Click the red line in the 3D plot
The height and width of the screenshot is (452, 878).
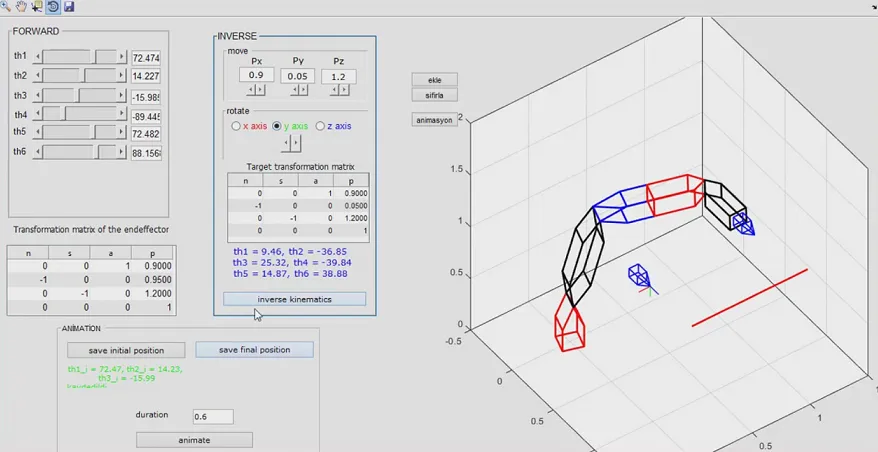pos(750,297)
